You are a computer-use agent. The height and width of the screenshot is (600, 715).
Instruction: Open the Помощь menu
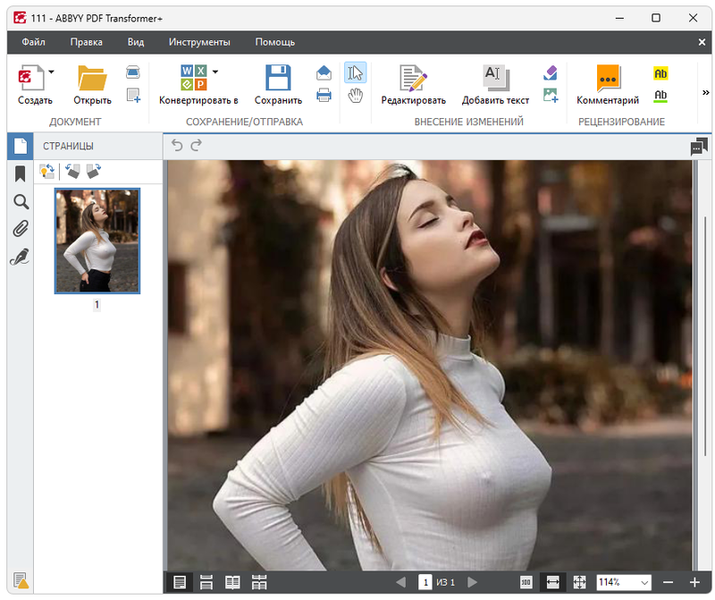coord(275,42)
